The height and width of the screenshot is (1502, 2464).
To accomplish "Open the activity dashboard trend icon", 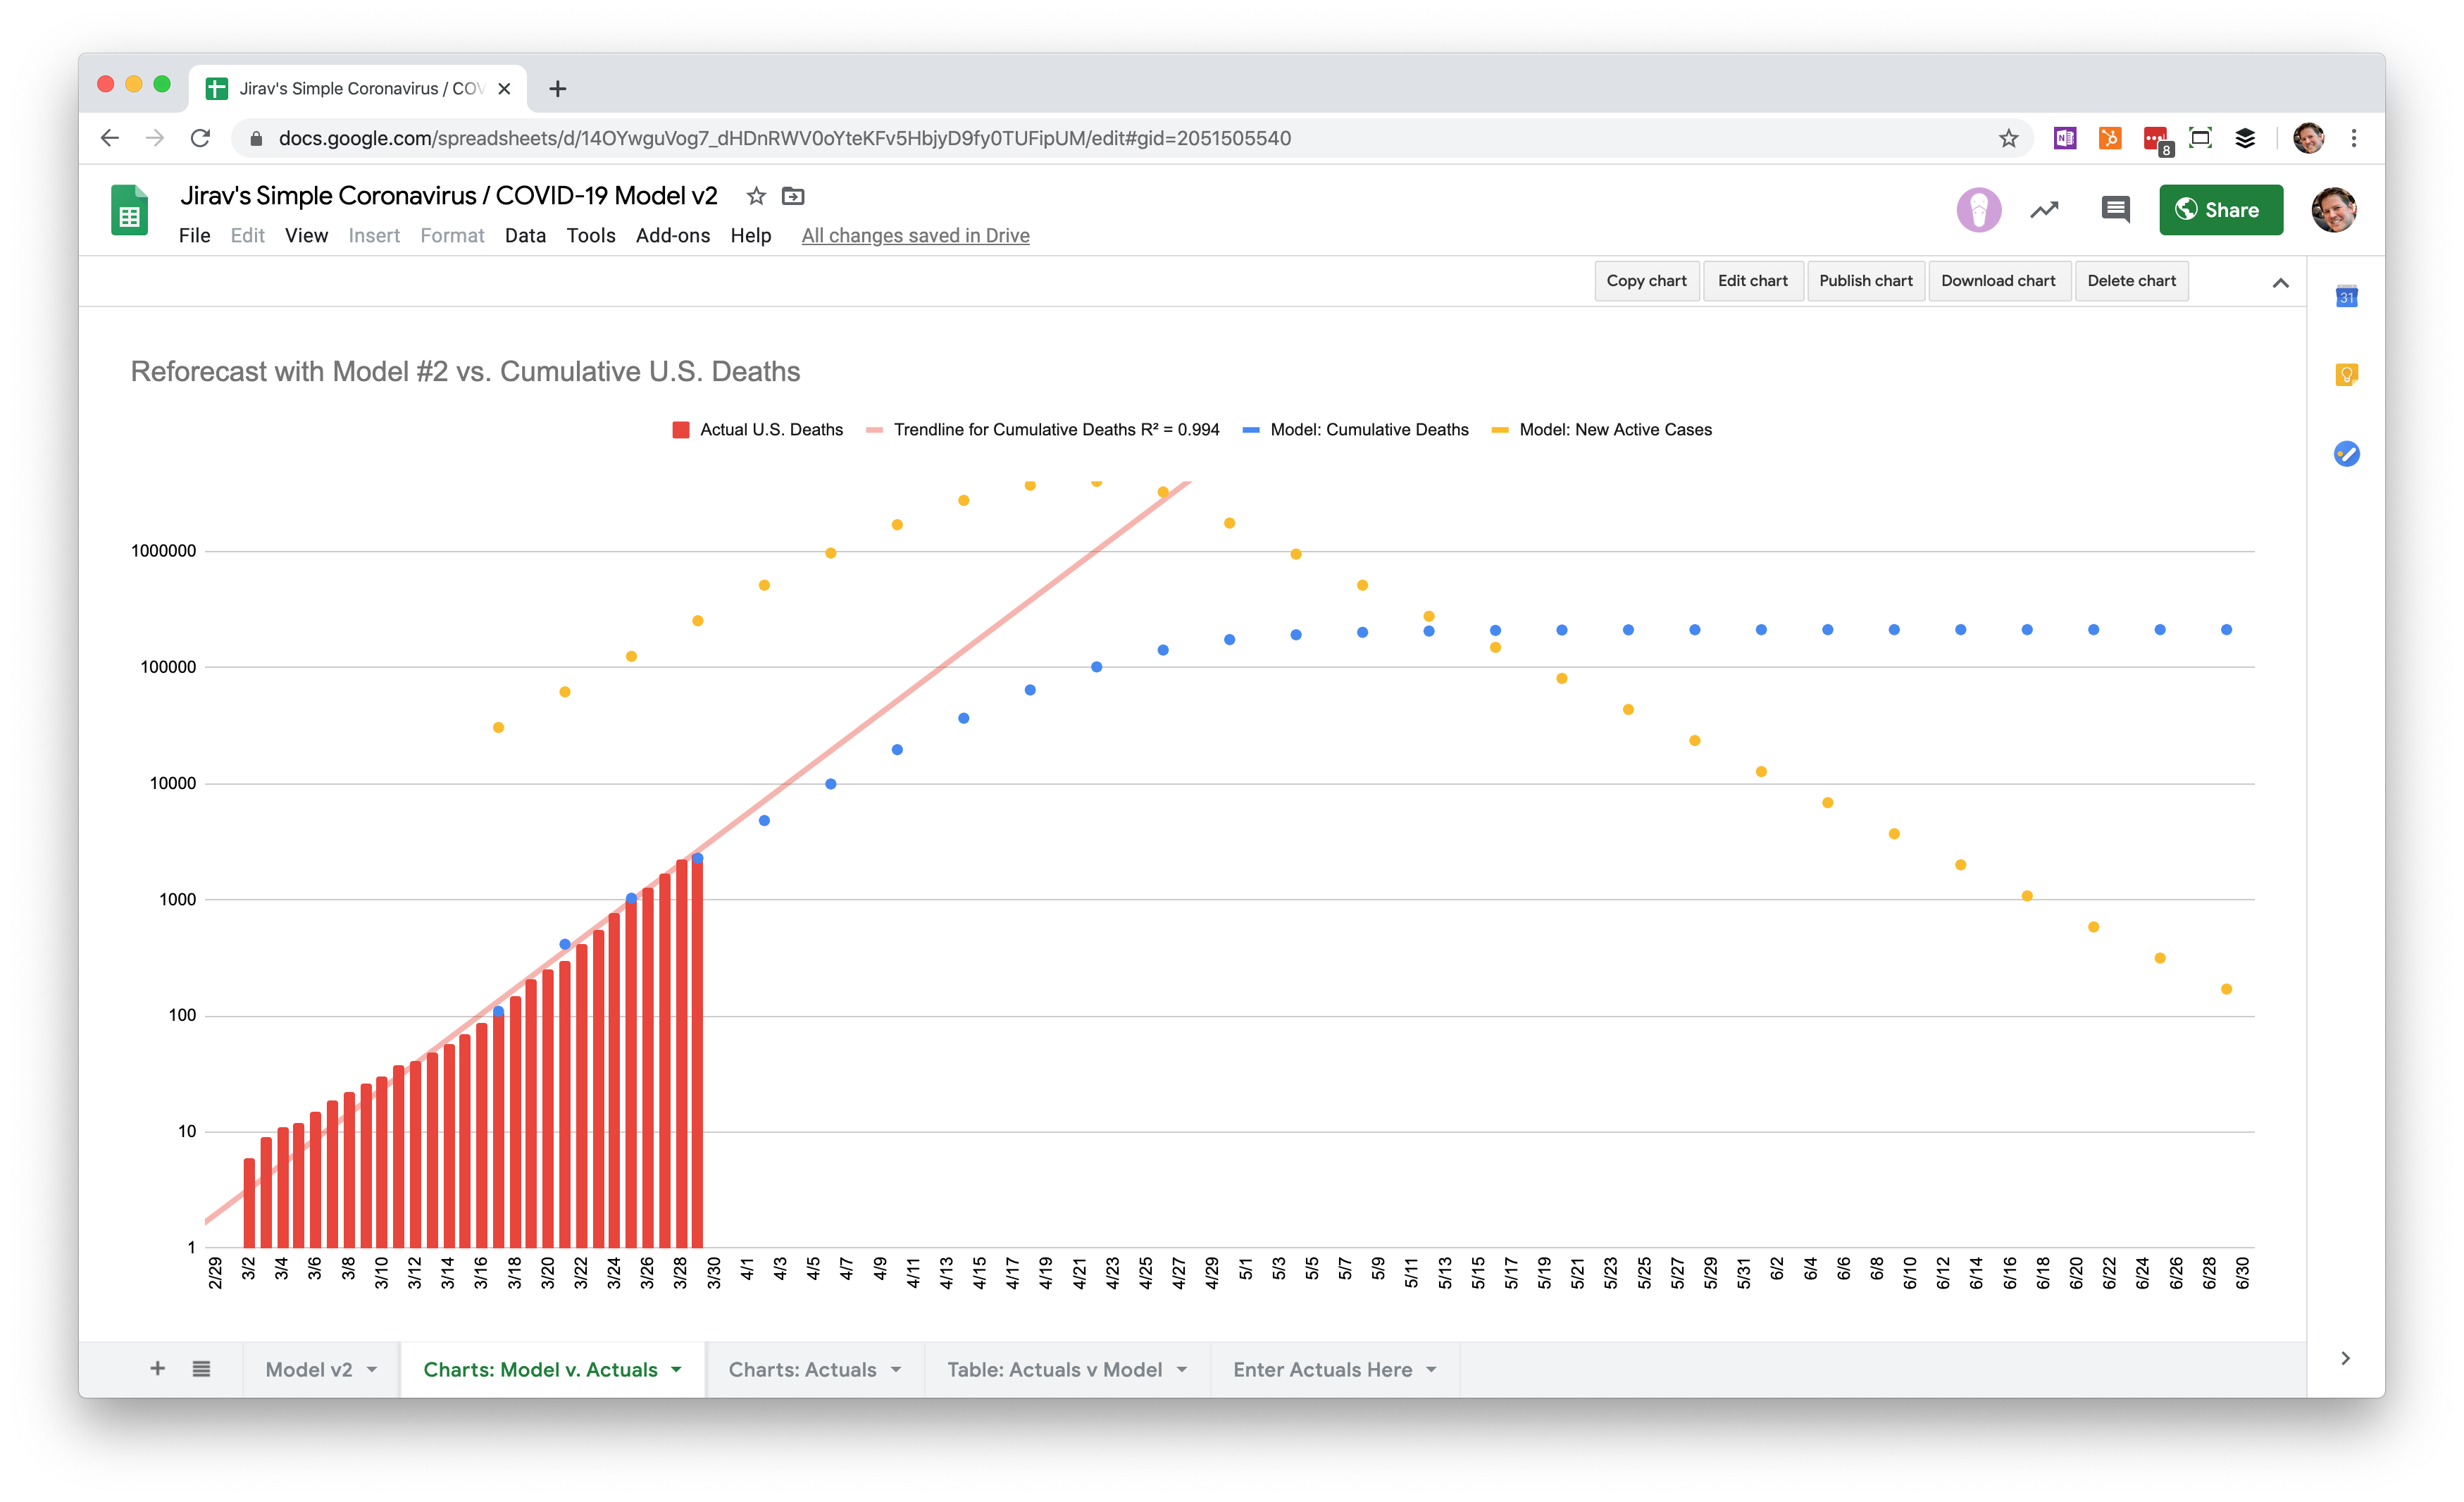I will tap(2044, 210).
